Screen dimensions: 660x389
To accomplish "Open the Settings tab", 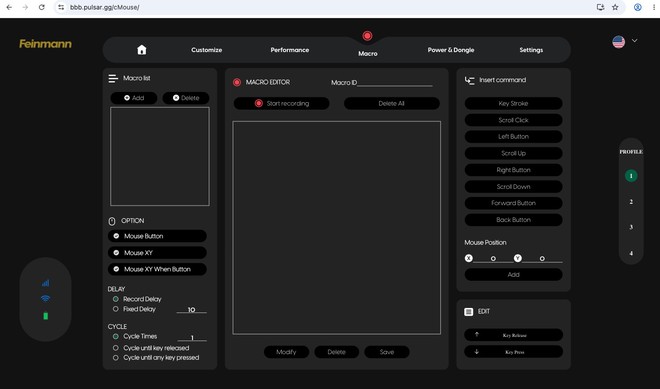I will pos(531,50).
